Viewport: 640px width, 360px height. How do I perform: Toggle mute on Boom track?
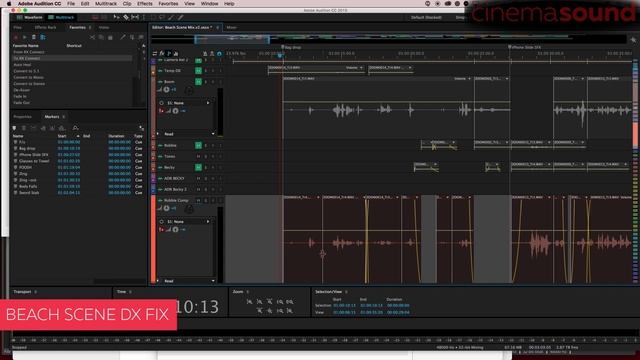pos(198,82)
